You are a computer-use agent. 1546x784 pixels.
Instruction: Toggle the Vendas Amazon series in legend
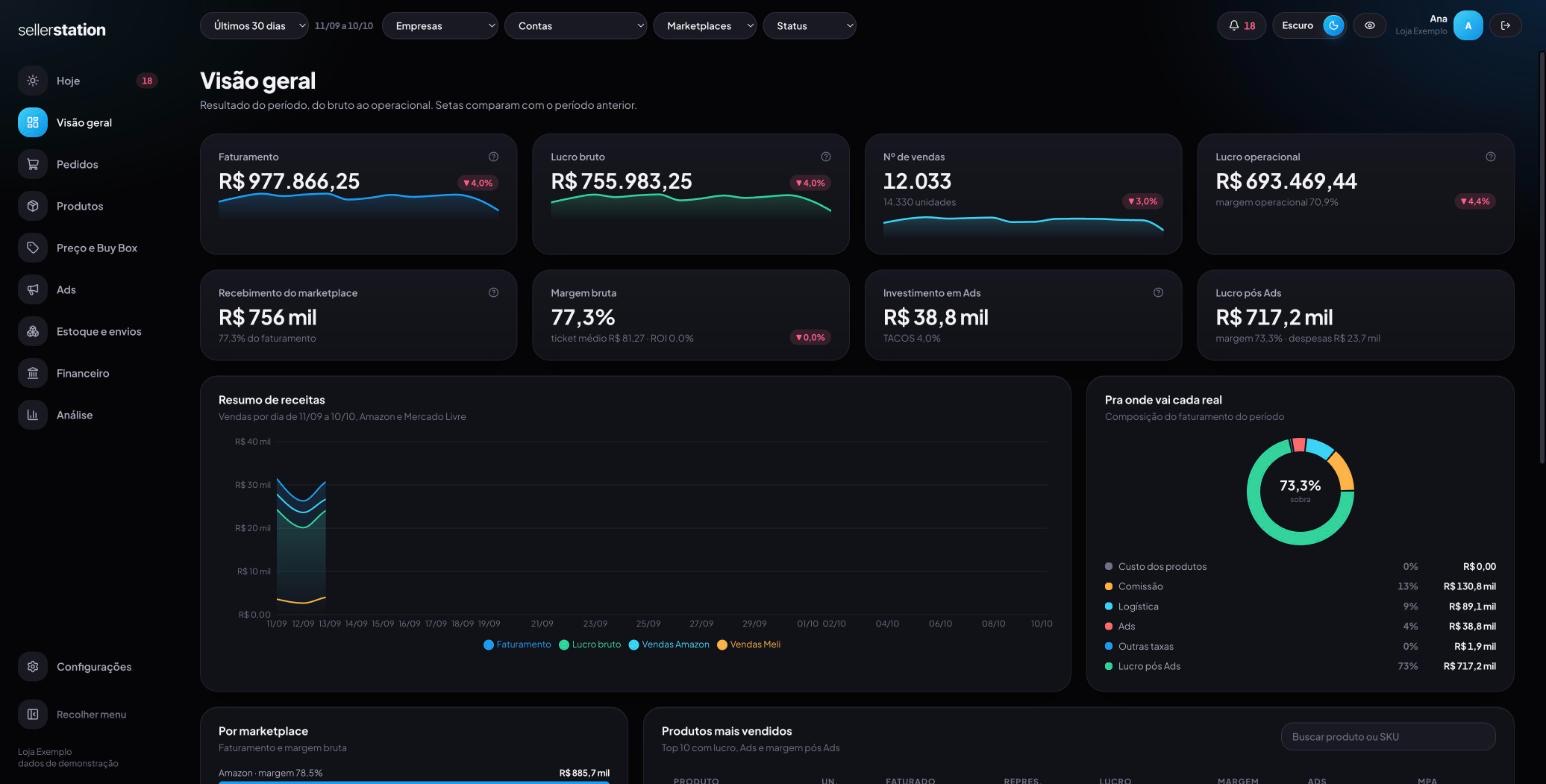pyautogui.click(x=669, y=645)
